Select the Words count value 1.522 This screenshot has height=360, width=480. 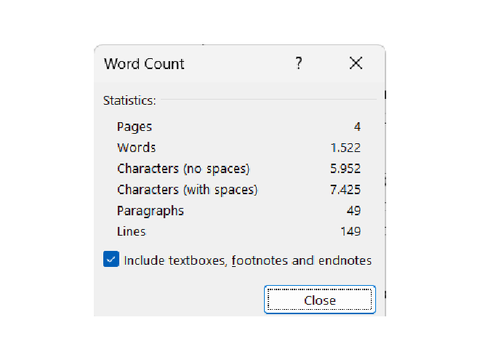pos(345,148)
